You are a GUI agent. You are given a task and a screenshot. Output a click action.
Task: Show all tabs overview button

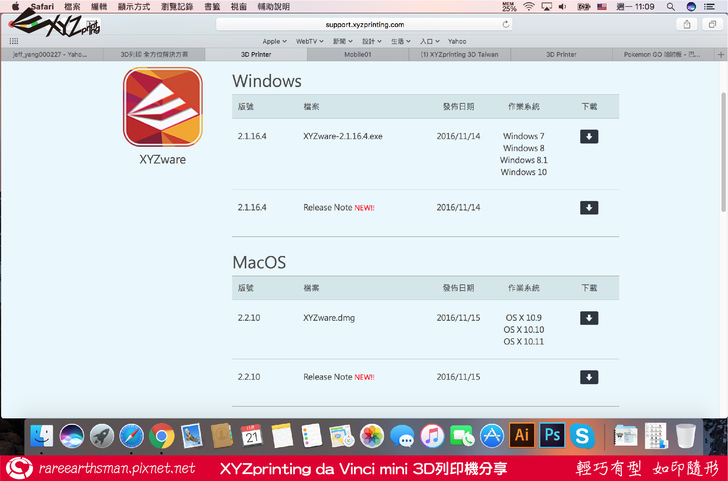(712, 25)
